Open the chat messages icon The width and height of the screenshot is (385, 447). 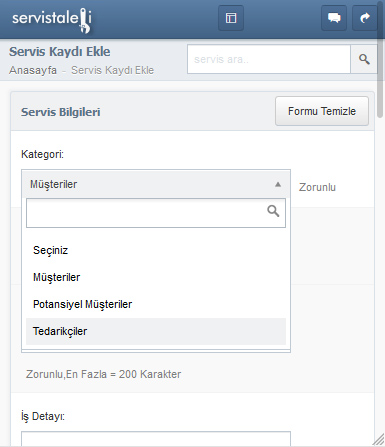[334, 18]
